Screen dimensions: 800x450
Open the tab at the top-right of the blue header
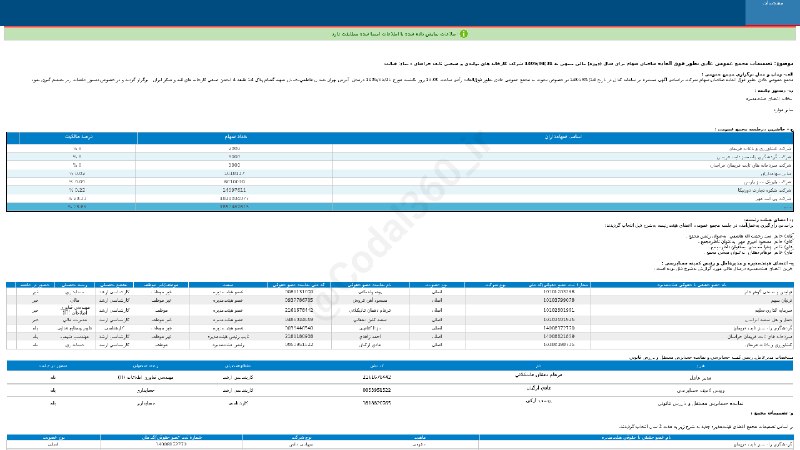[x=772, y=12]
